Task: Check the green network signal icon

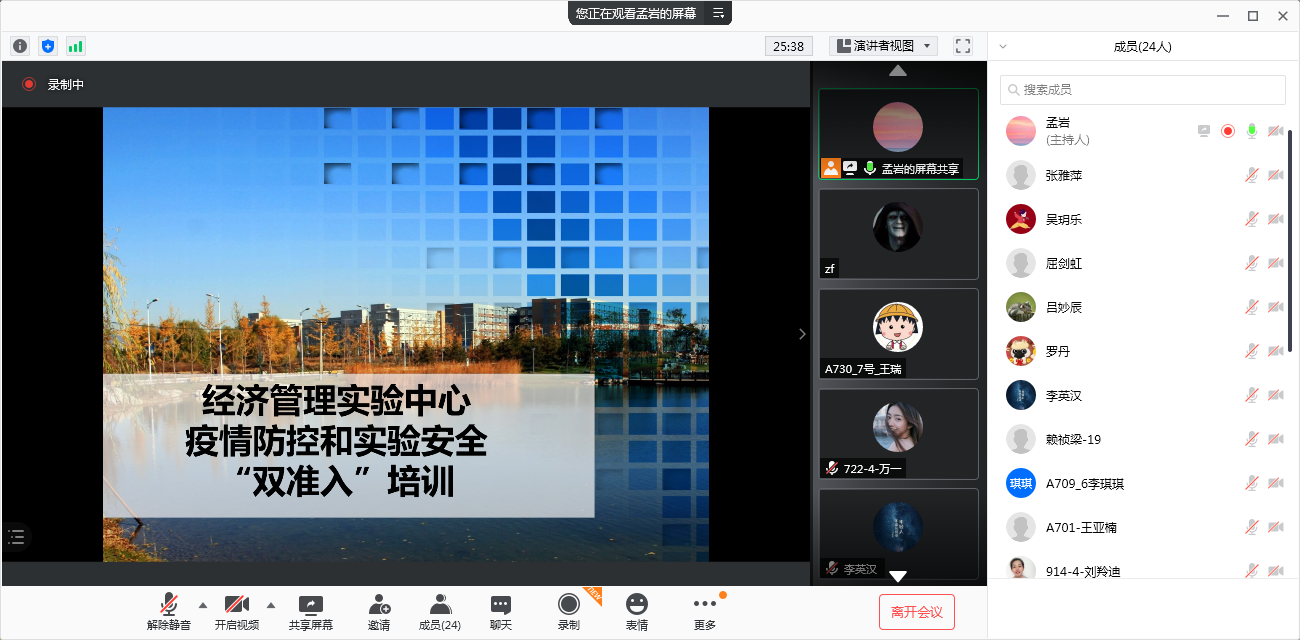Action: [76, 46]
